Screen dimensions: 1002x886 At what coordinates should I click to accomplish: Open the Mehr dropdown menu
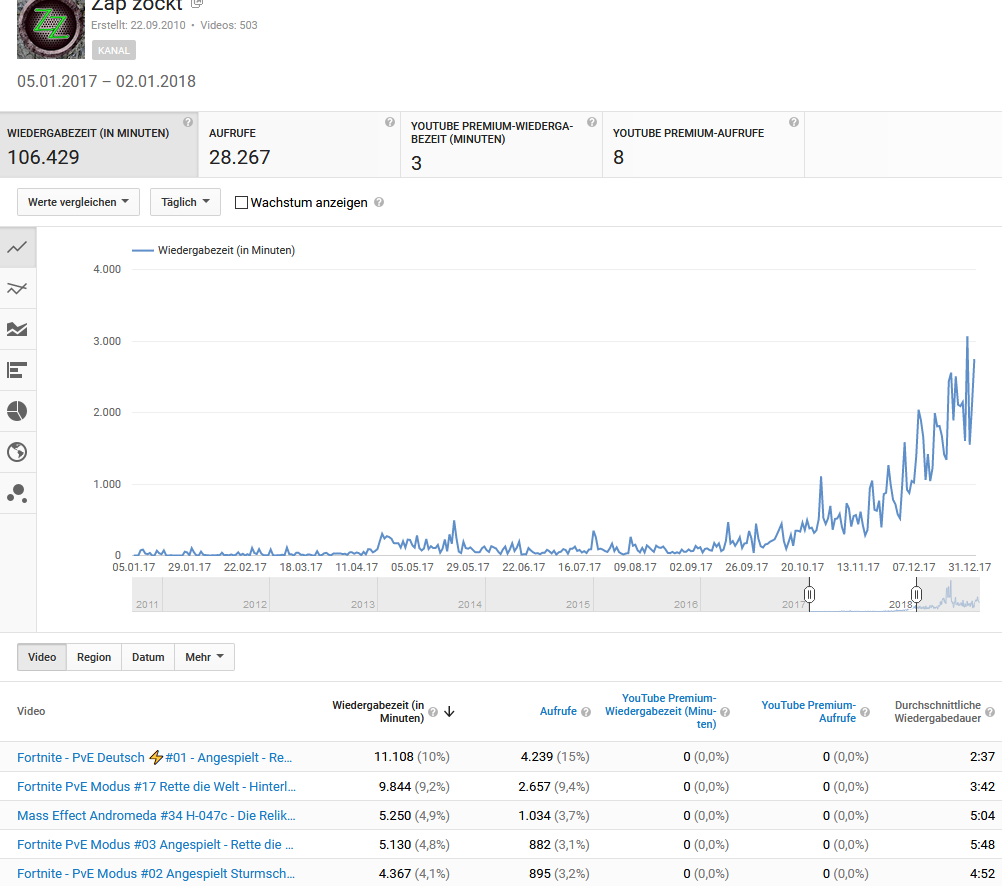(x=204, y=657)
